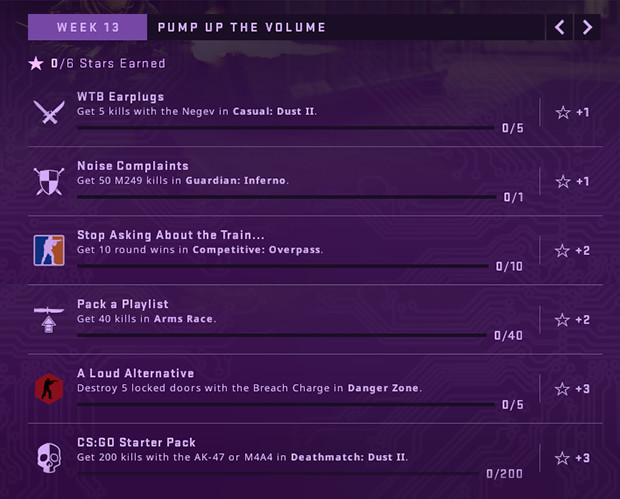Click the 0/40 Arms Race progress bar
Viewport: 620px width, 499px height.
[x=282, y=335]
